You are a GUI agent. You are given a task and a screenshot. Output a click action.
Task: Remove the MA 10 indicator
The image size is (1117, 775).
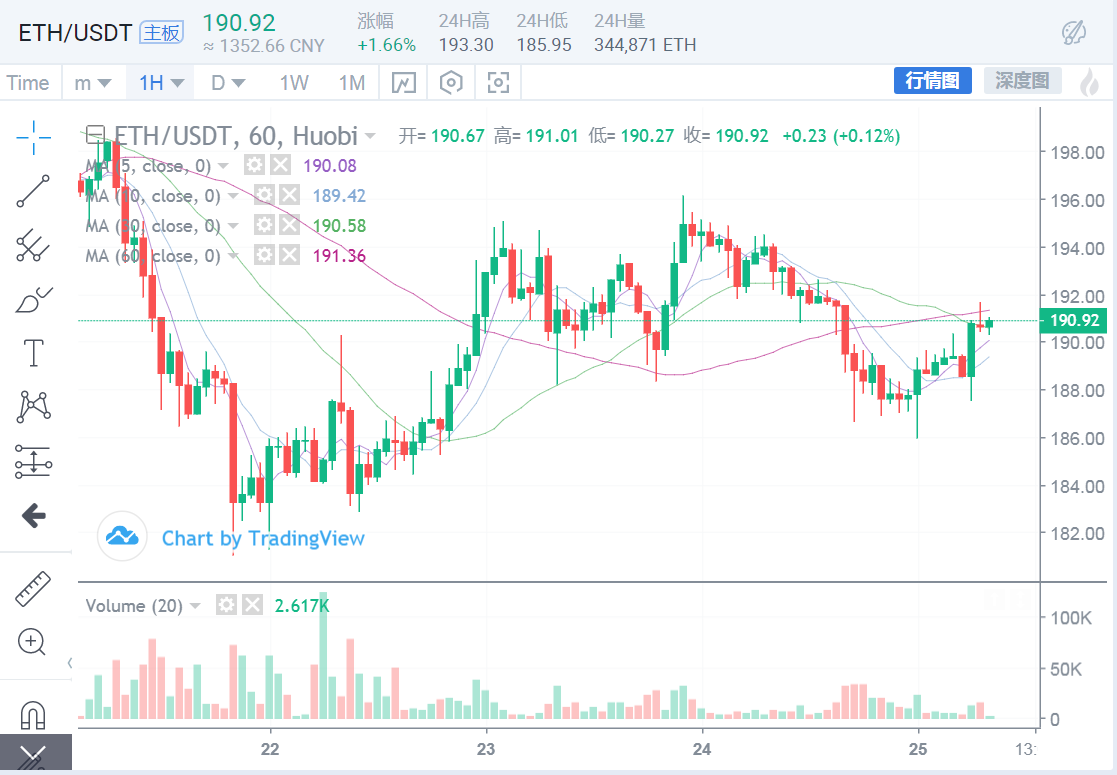click(289, 195)
